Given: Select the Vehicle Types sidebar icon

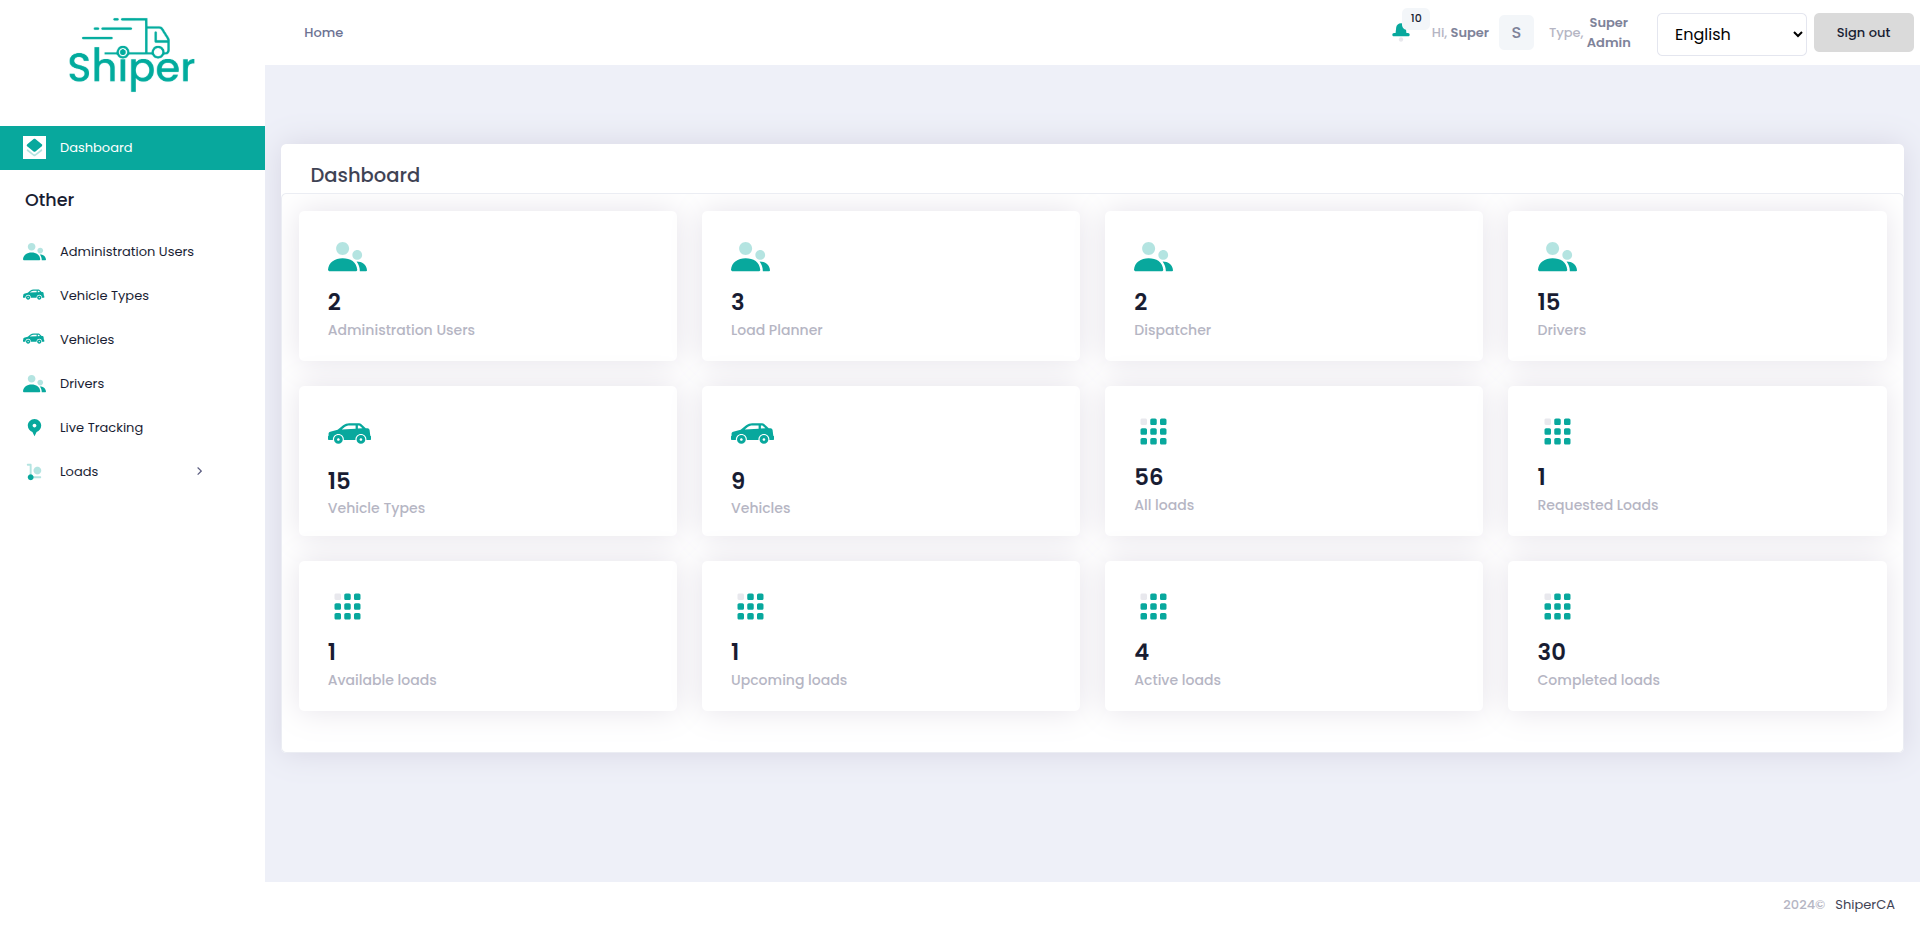Looking at the screenshot, I should coord(34,295).
